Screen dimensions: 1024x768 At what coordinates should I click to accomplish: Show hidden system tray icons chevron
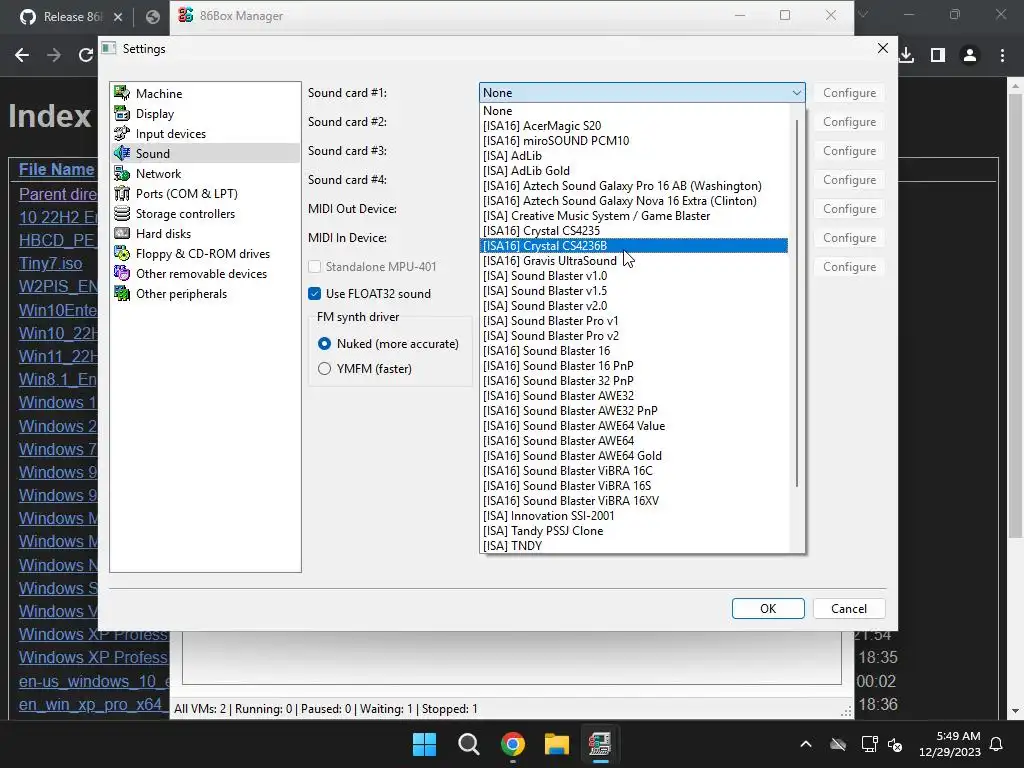click(806, 744)
